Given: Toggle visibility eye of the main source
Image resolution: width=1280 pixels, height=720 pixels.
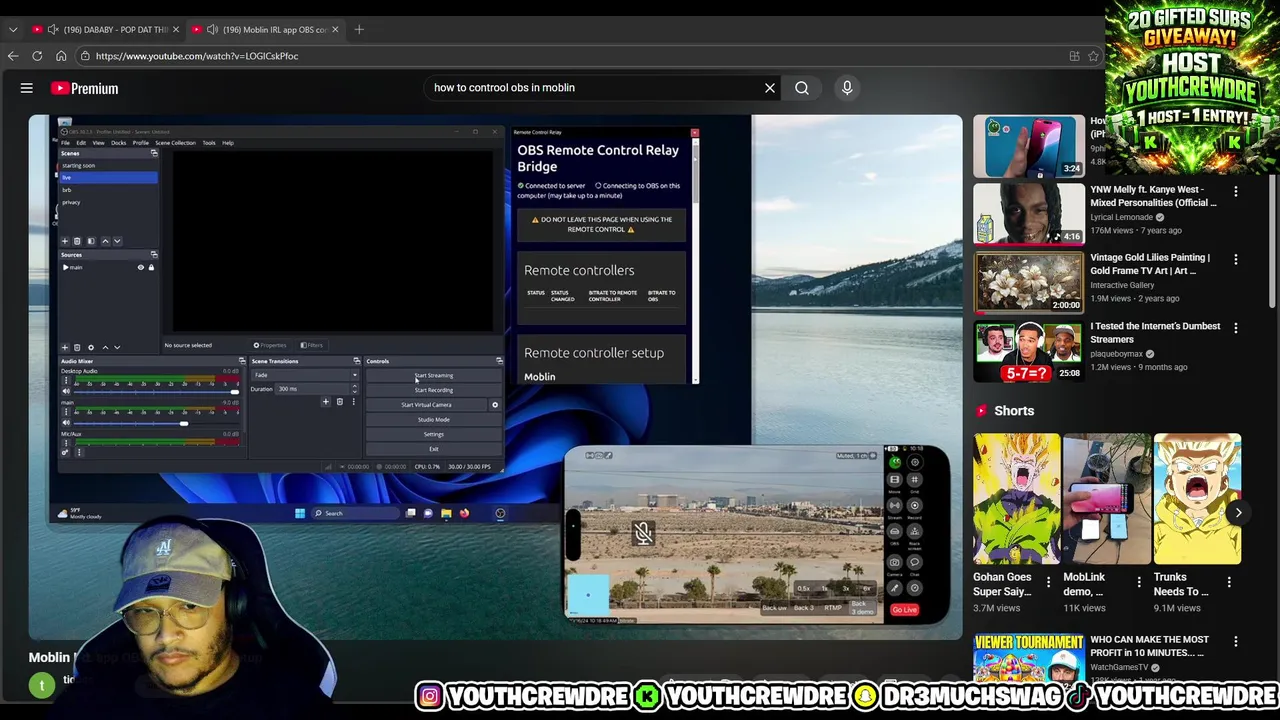Looking at the screenshot, I should [140, 267].
